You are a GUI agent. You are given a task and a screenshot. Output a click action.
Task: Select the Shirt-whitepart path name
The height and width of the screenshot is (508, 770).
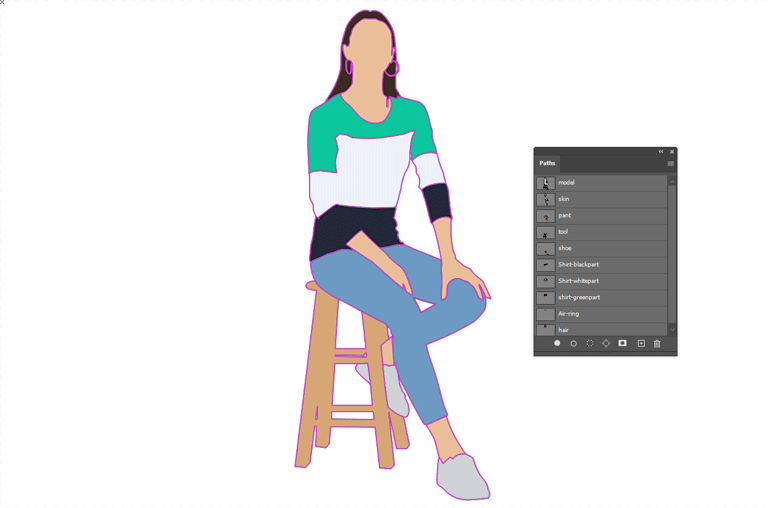(x=578, y=281)
